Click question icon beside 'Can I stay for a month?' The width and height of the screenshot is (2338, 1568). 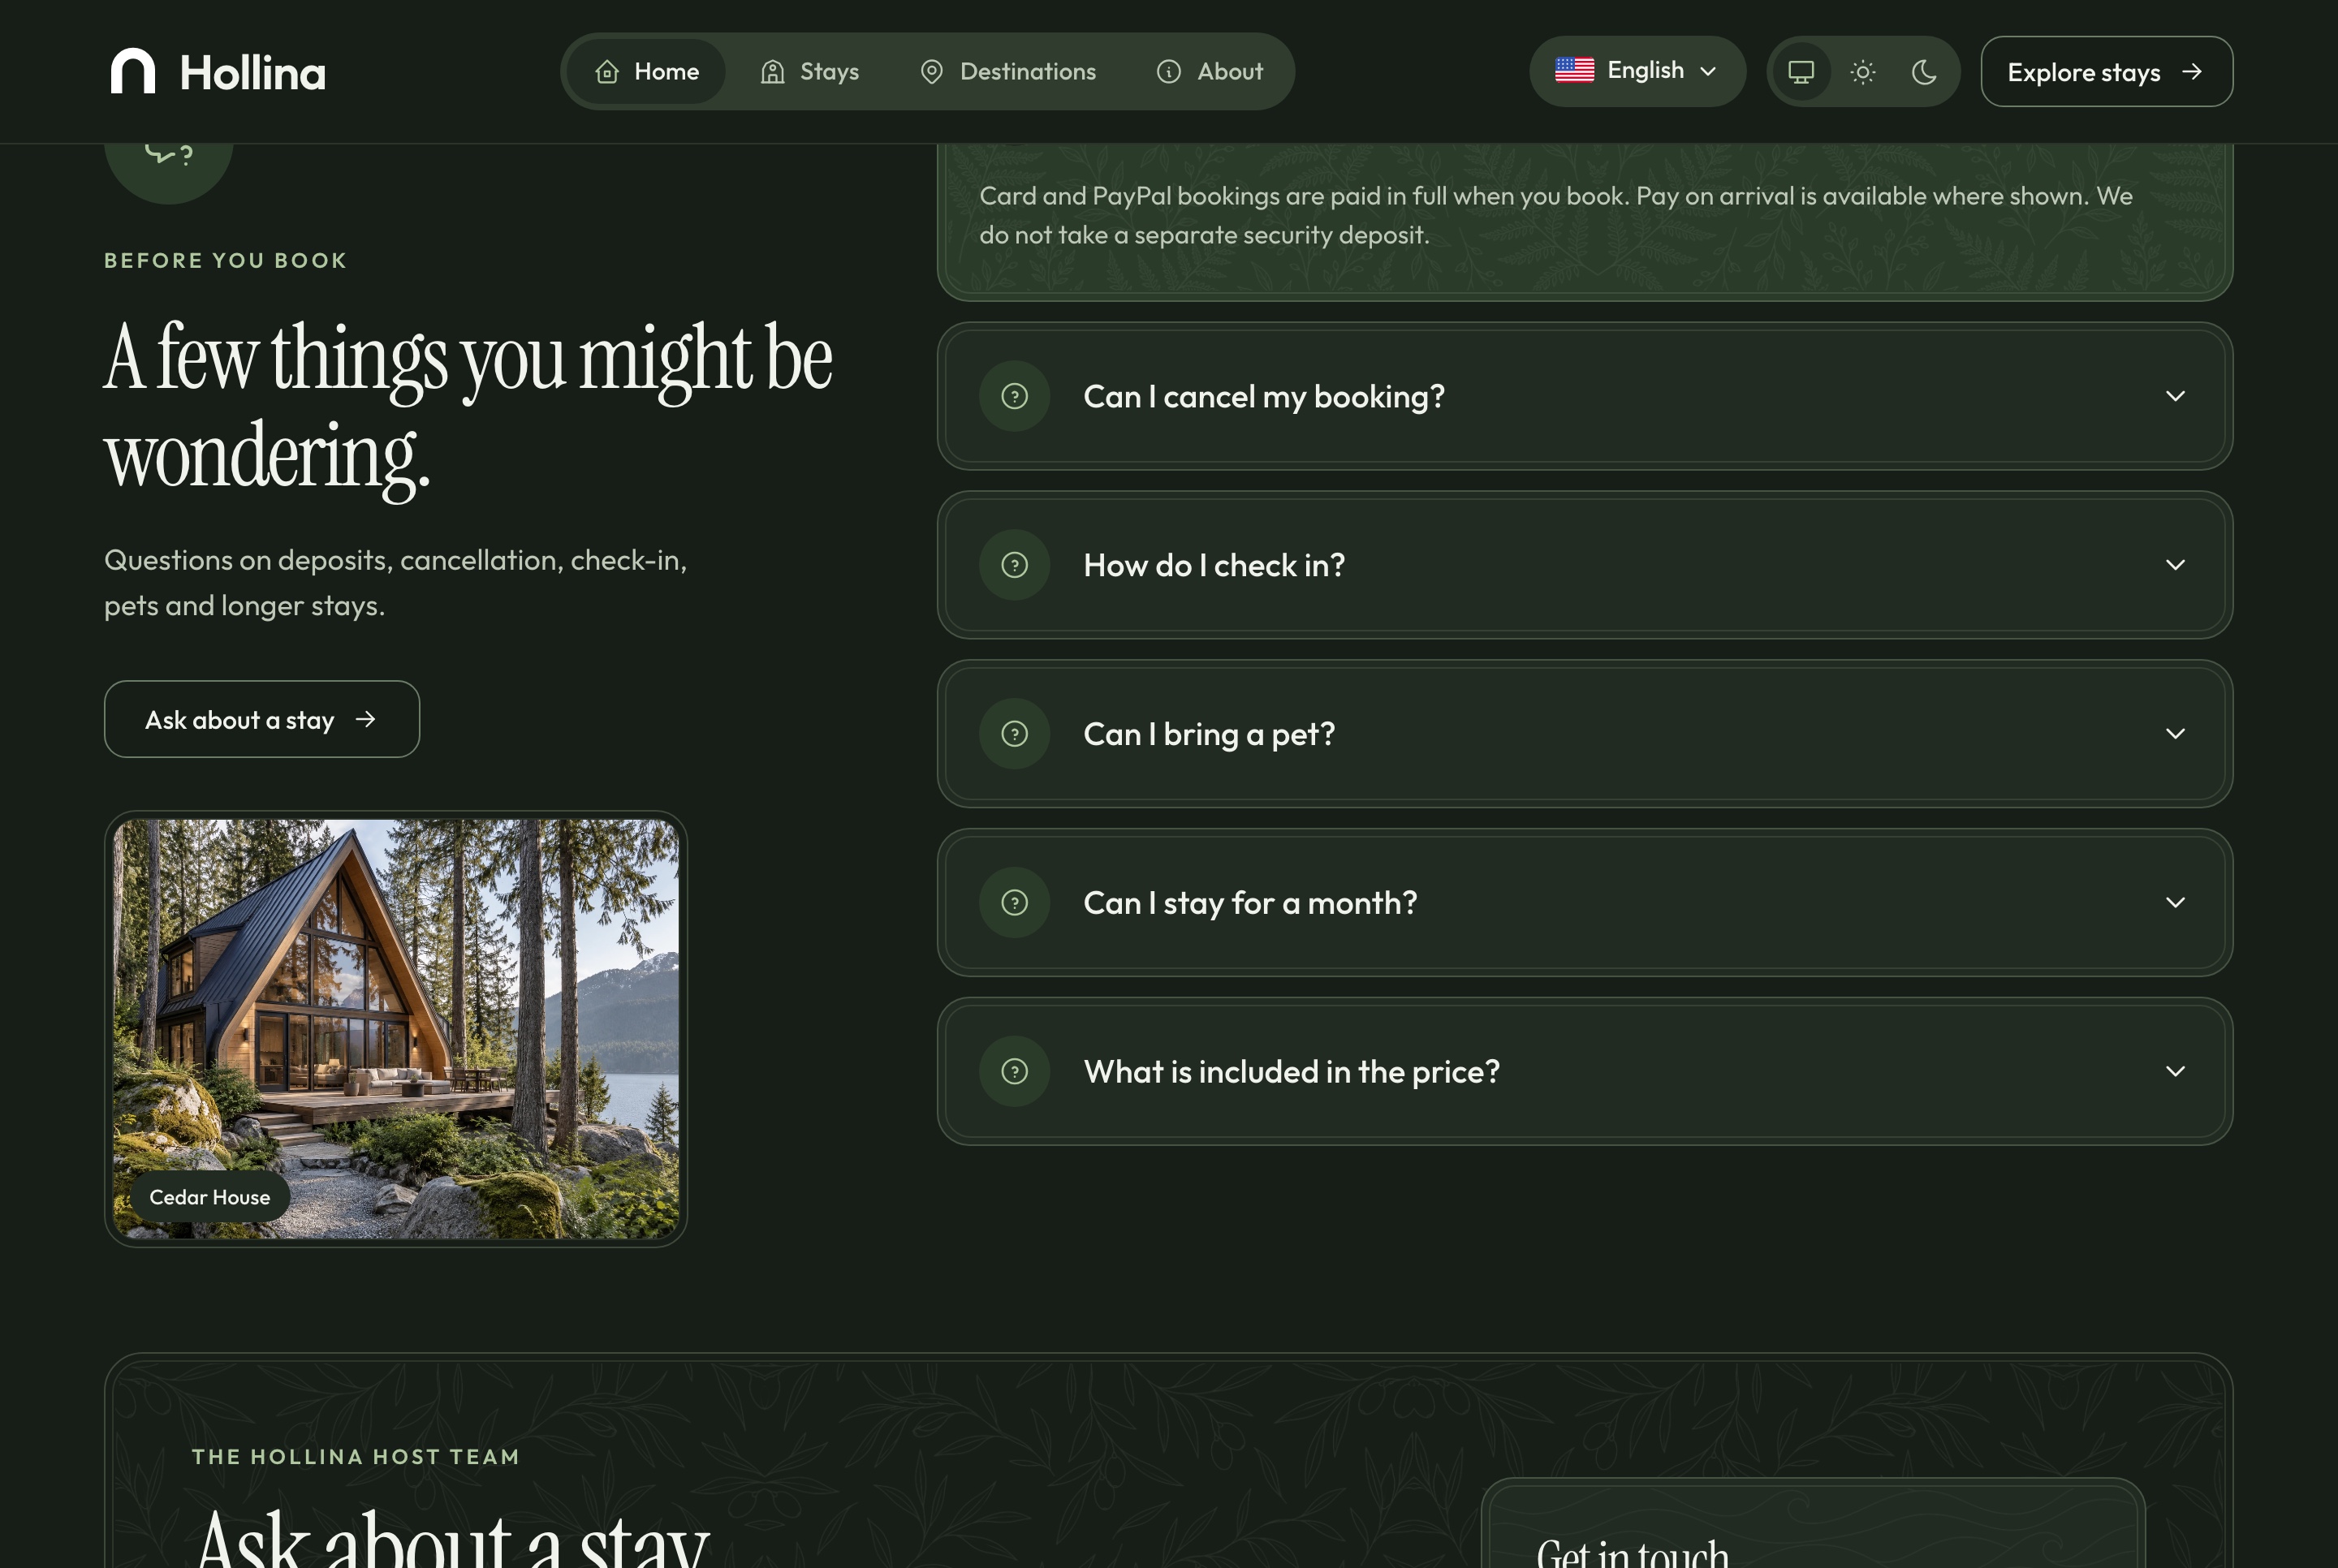point(1014,902)
